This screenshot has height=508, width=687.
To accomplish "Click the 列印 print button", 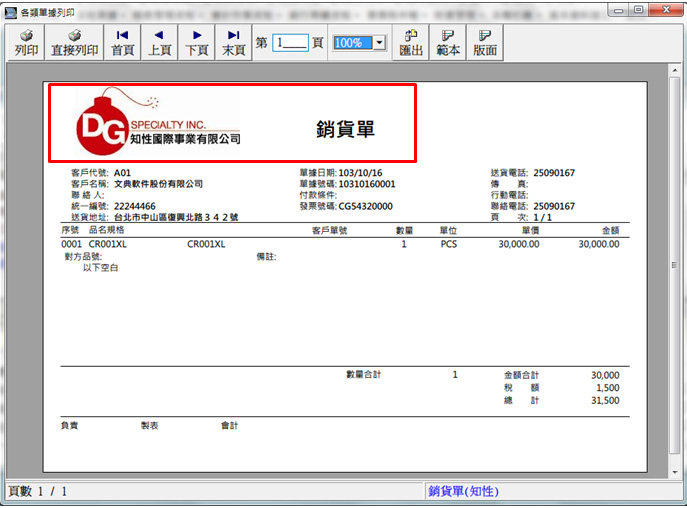I will click(x=26, y=42).
